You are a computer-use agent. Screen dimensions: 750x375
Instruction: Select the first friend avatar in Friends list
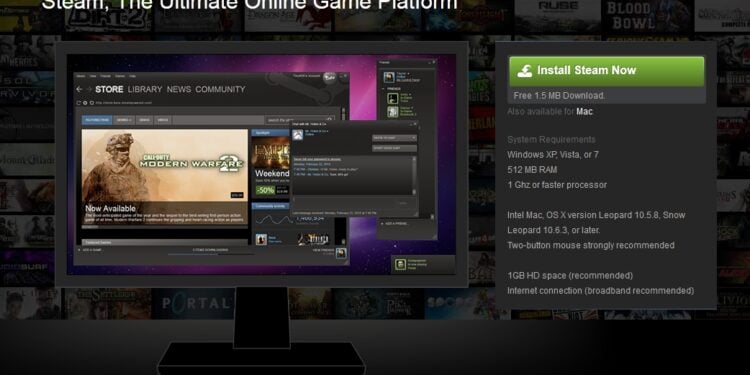coord(393,99)
